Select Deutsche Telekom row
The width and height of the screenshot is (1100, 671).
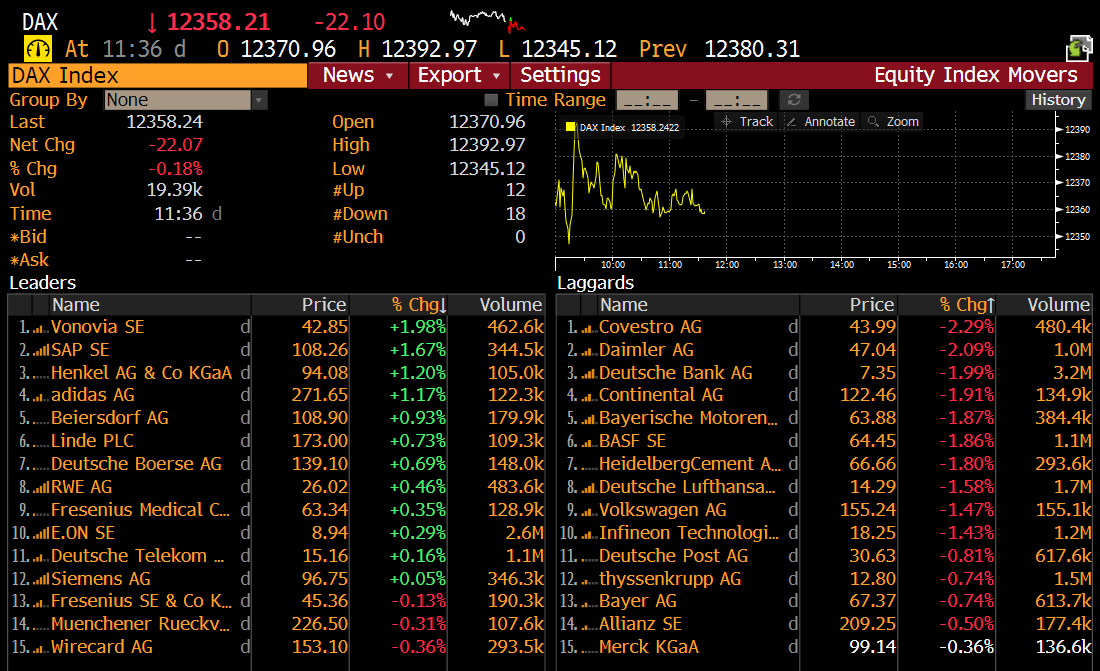coord(276,556)
